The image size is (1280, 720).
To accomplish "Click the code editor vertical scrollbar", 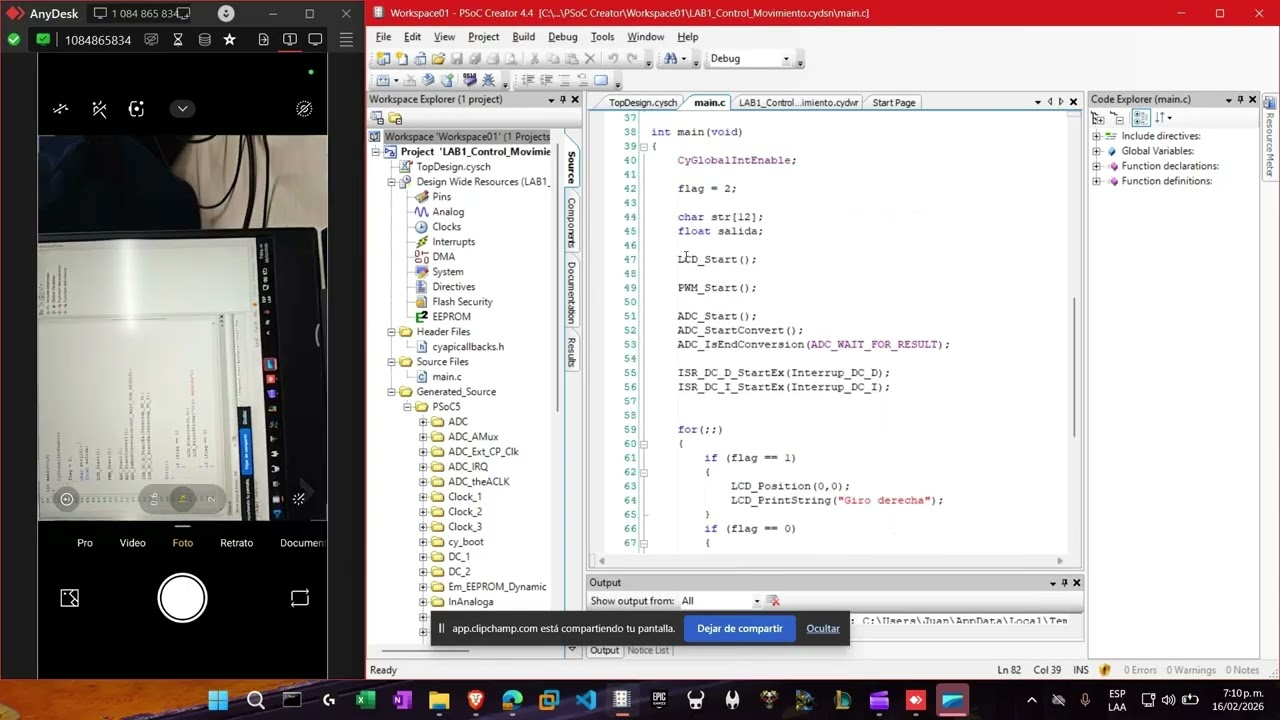I will coord(1076,366).
